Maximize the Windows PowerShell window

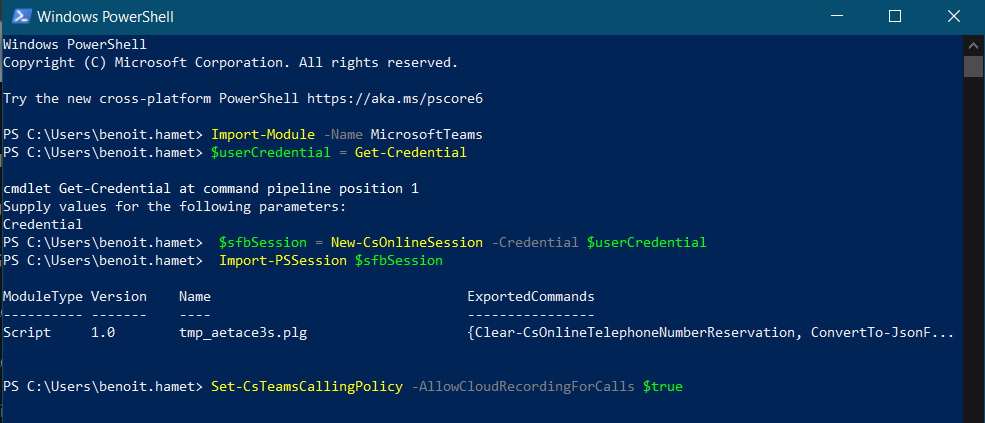895,16
